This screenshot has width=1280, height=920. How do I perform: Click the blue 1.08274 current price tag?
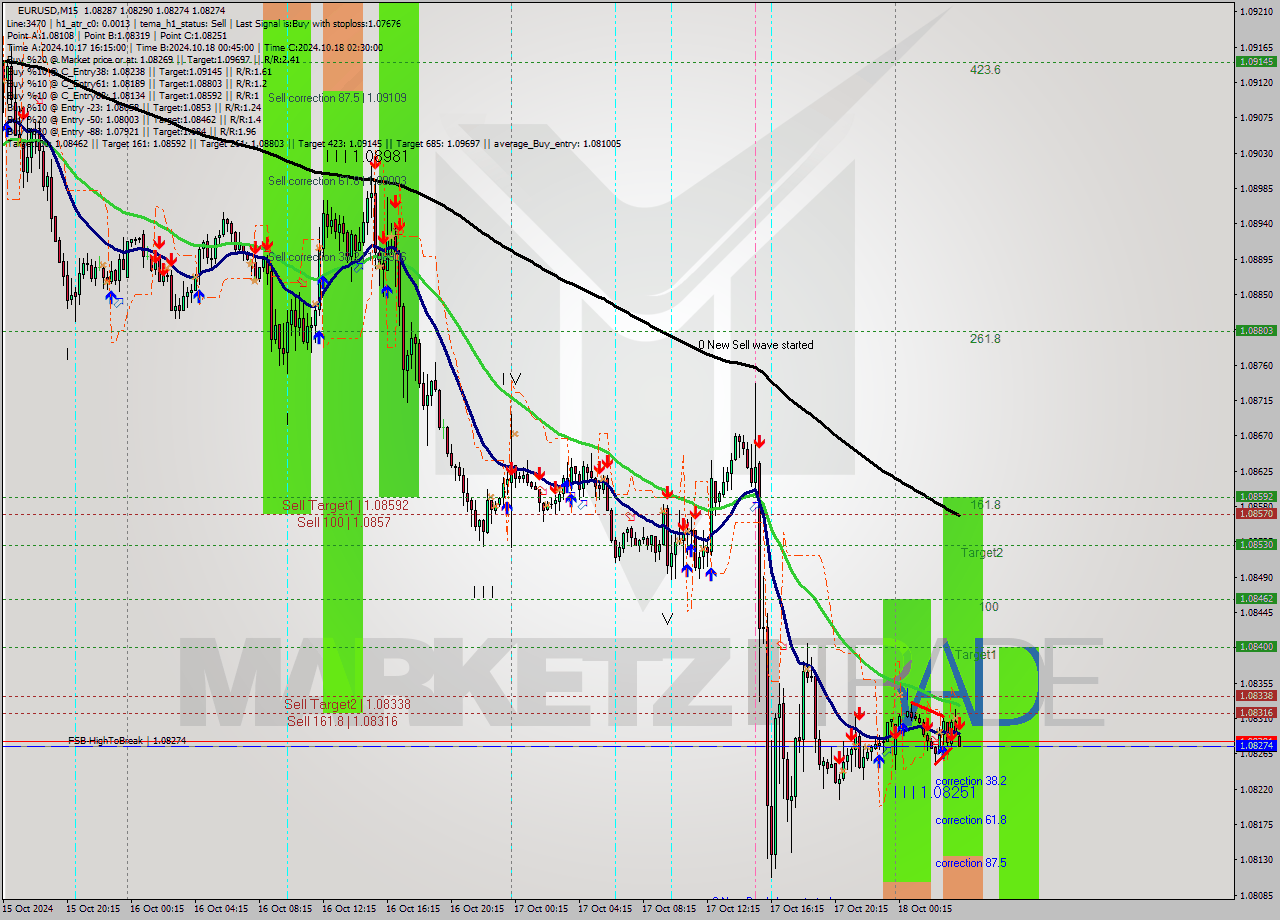pyautogui.click(x=1257, y=745)
